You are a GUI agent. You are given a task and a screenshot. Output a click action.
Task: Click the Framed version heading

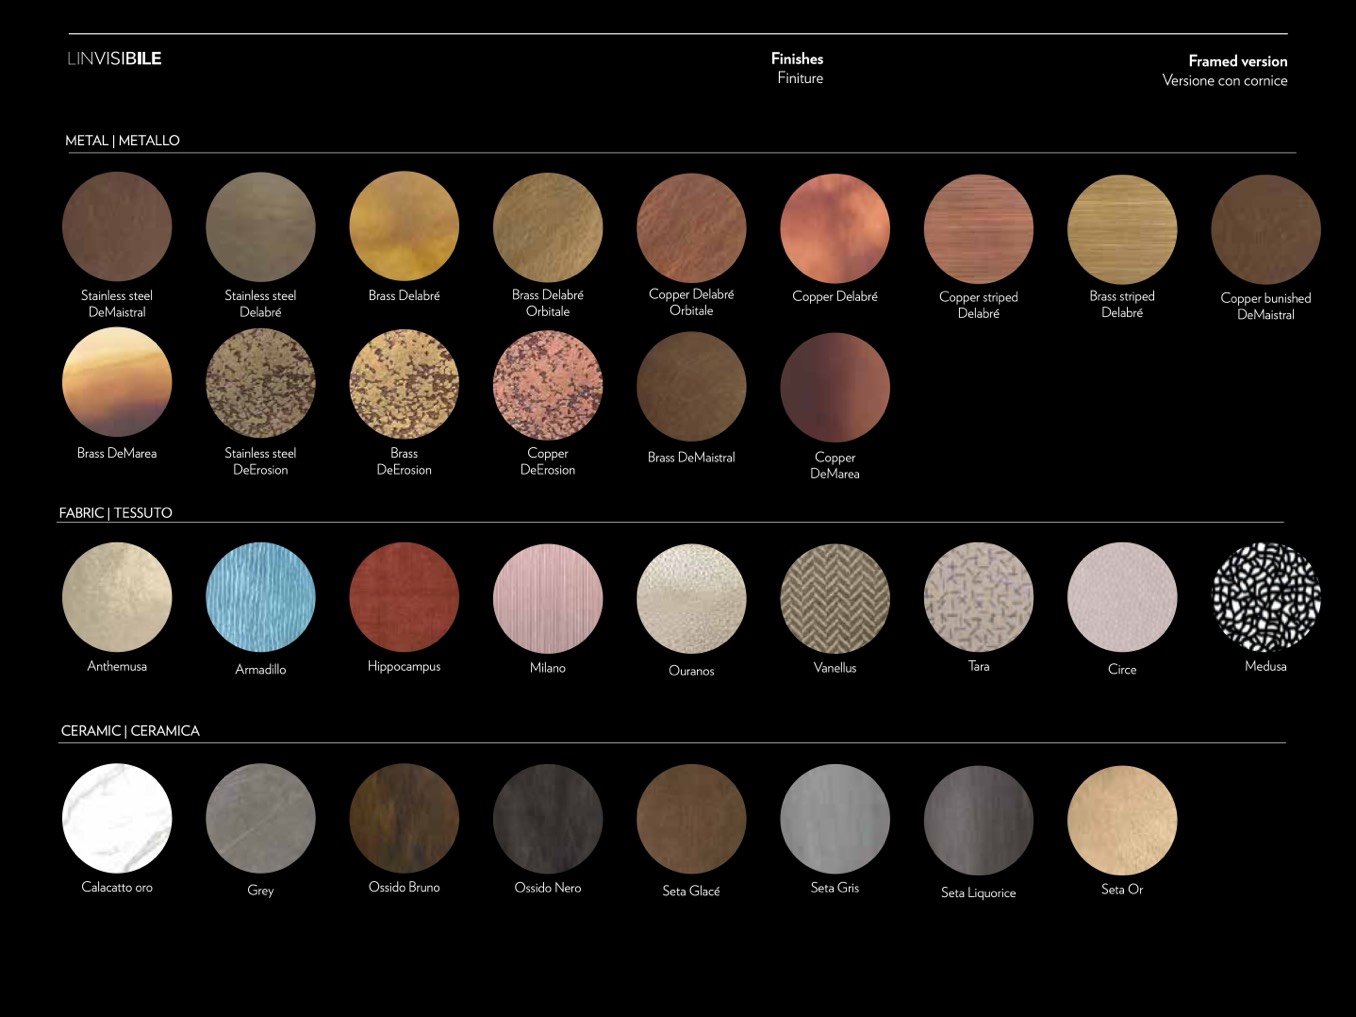pos(1237,61)
